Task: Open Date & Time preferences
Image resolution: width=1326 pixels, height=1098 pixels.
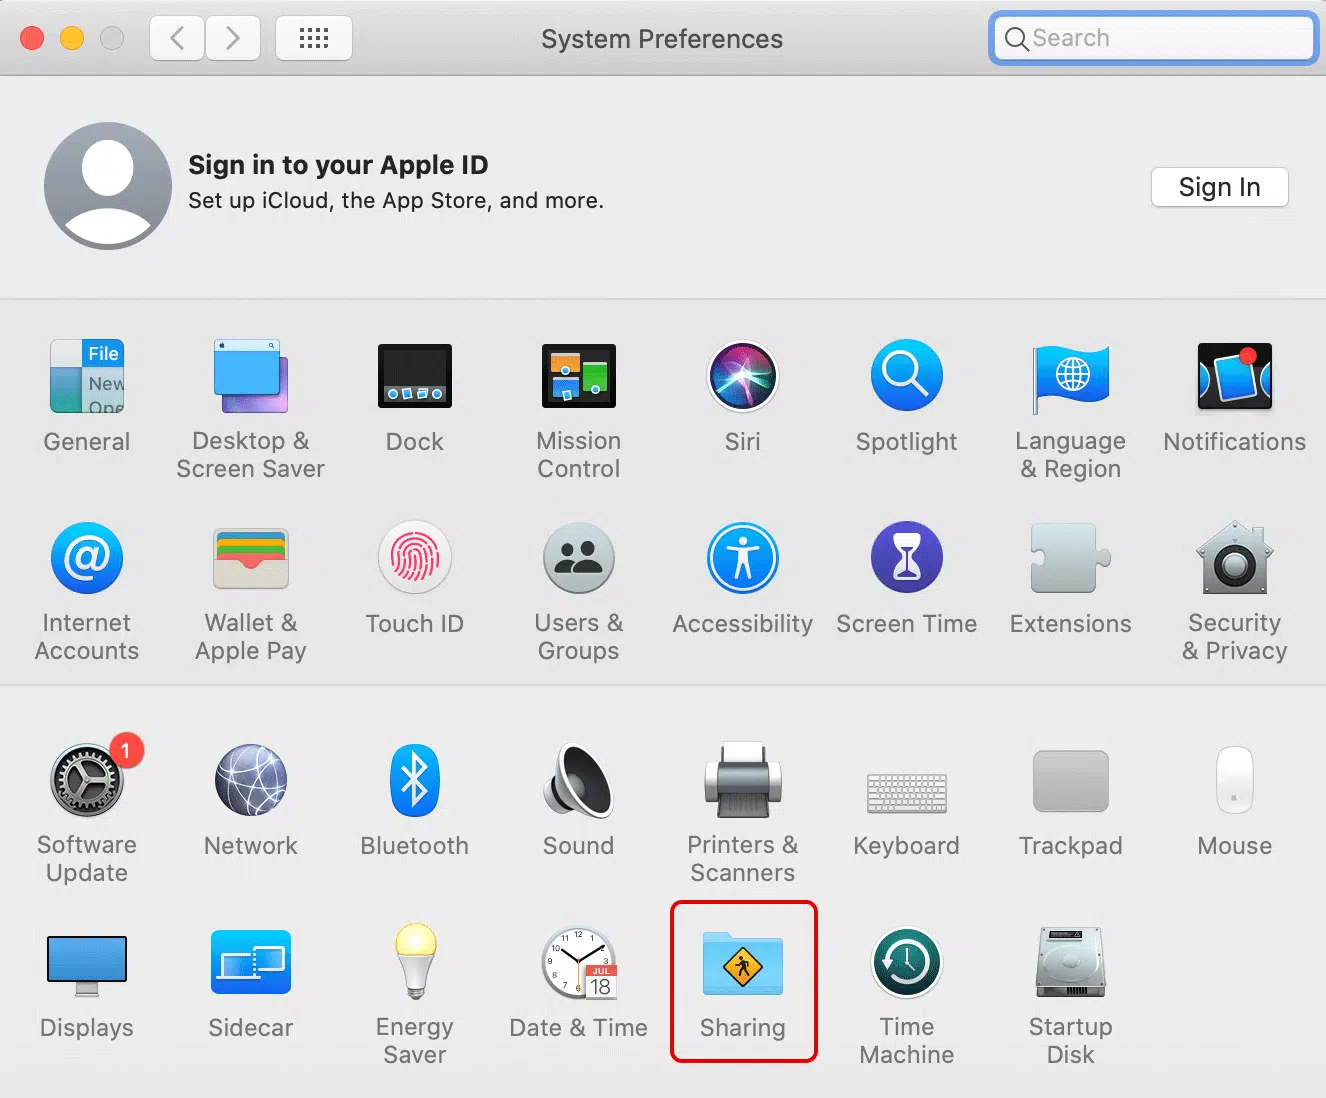Action: [x=579, y=963]
